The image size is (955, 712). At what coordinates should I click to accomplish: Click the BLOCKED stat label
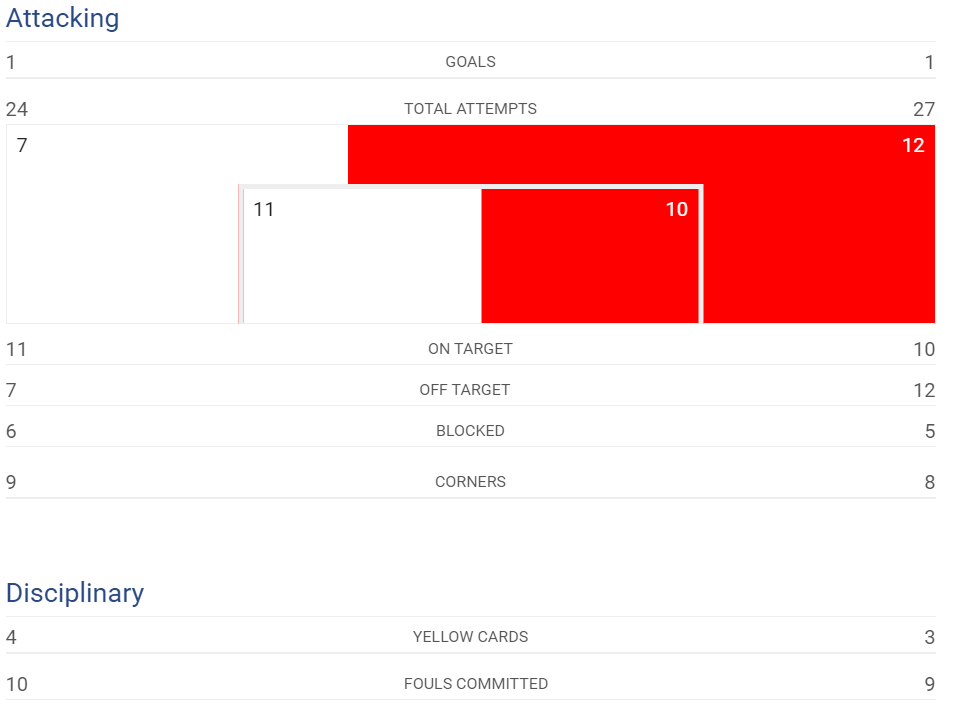(470, 431)
